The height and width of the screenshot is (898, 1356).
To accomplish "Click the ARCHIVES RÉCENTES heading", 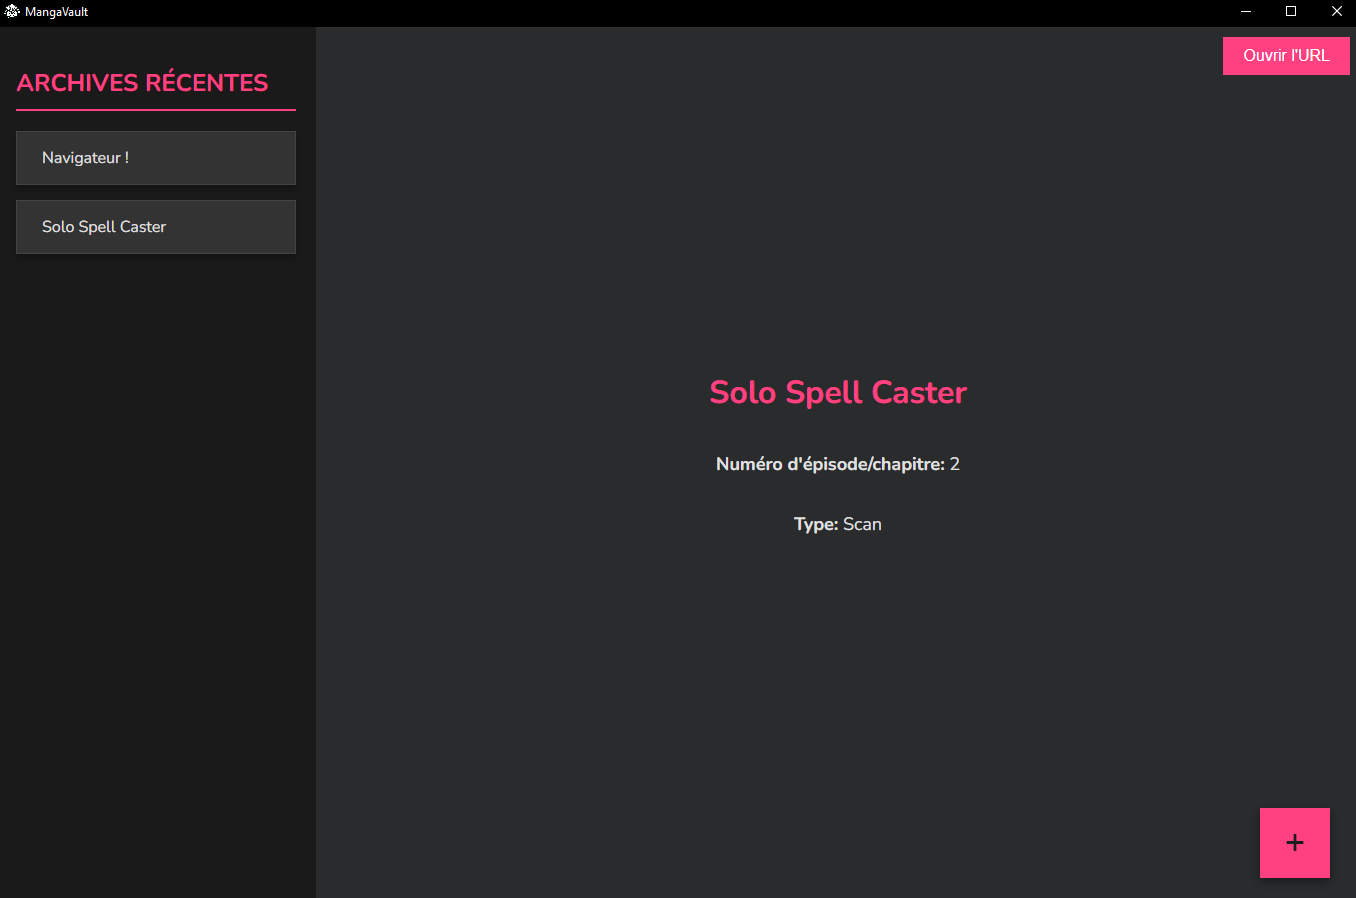I will [142, 83].
